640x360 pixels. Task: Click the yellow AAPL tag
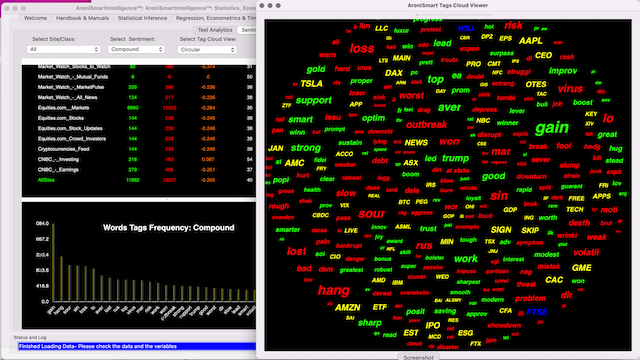tap(531, 41)
